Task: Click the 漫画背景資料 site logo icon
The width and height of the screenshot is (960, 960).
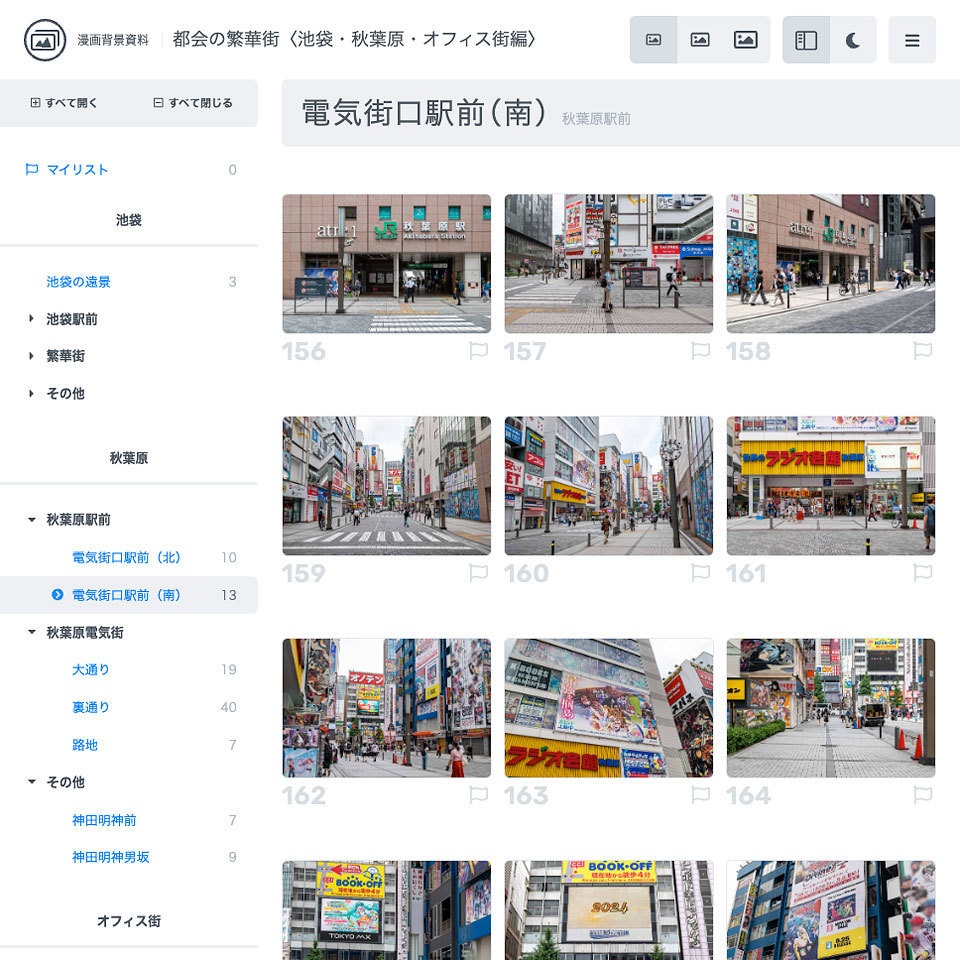Action: 45,39
